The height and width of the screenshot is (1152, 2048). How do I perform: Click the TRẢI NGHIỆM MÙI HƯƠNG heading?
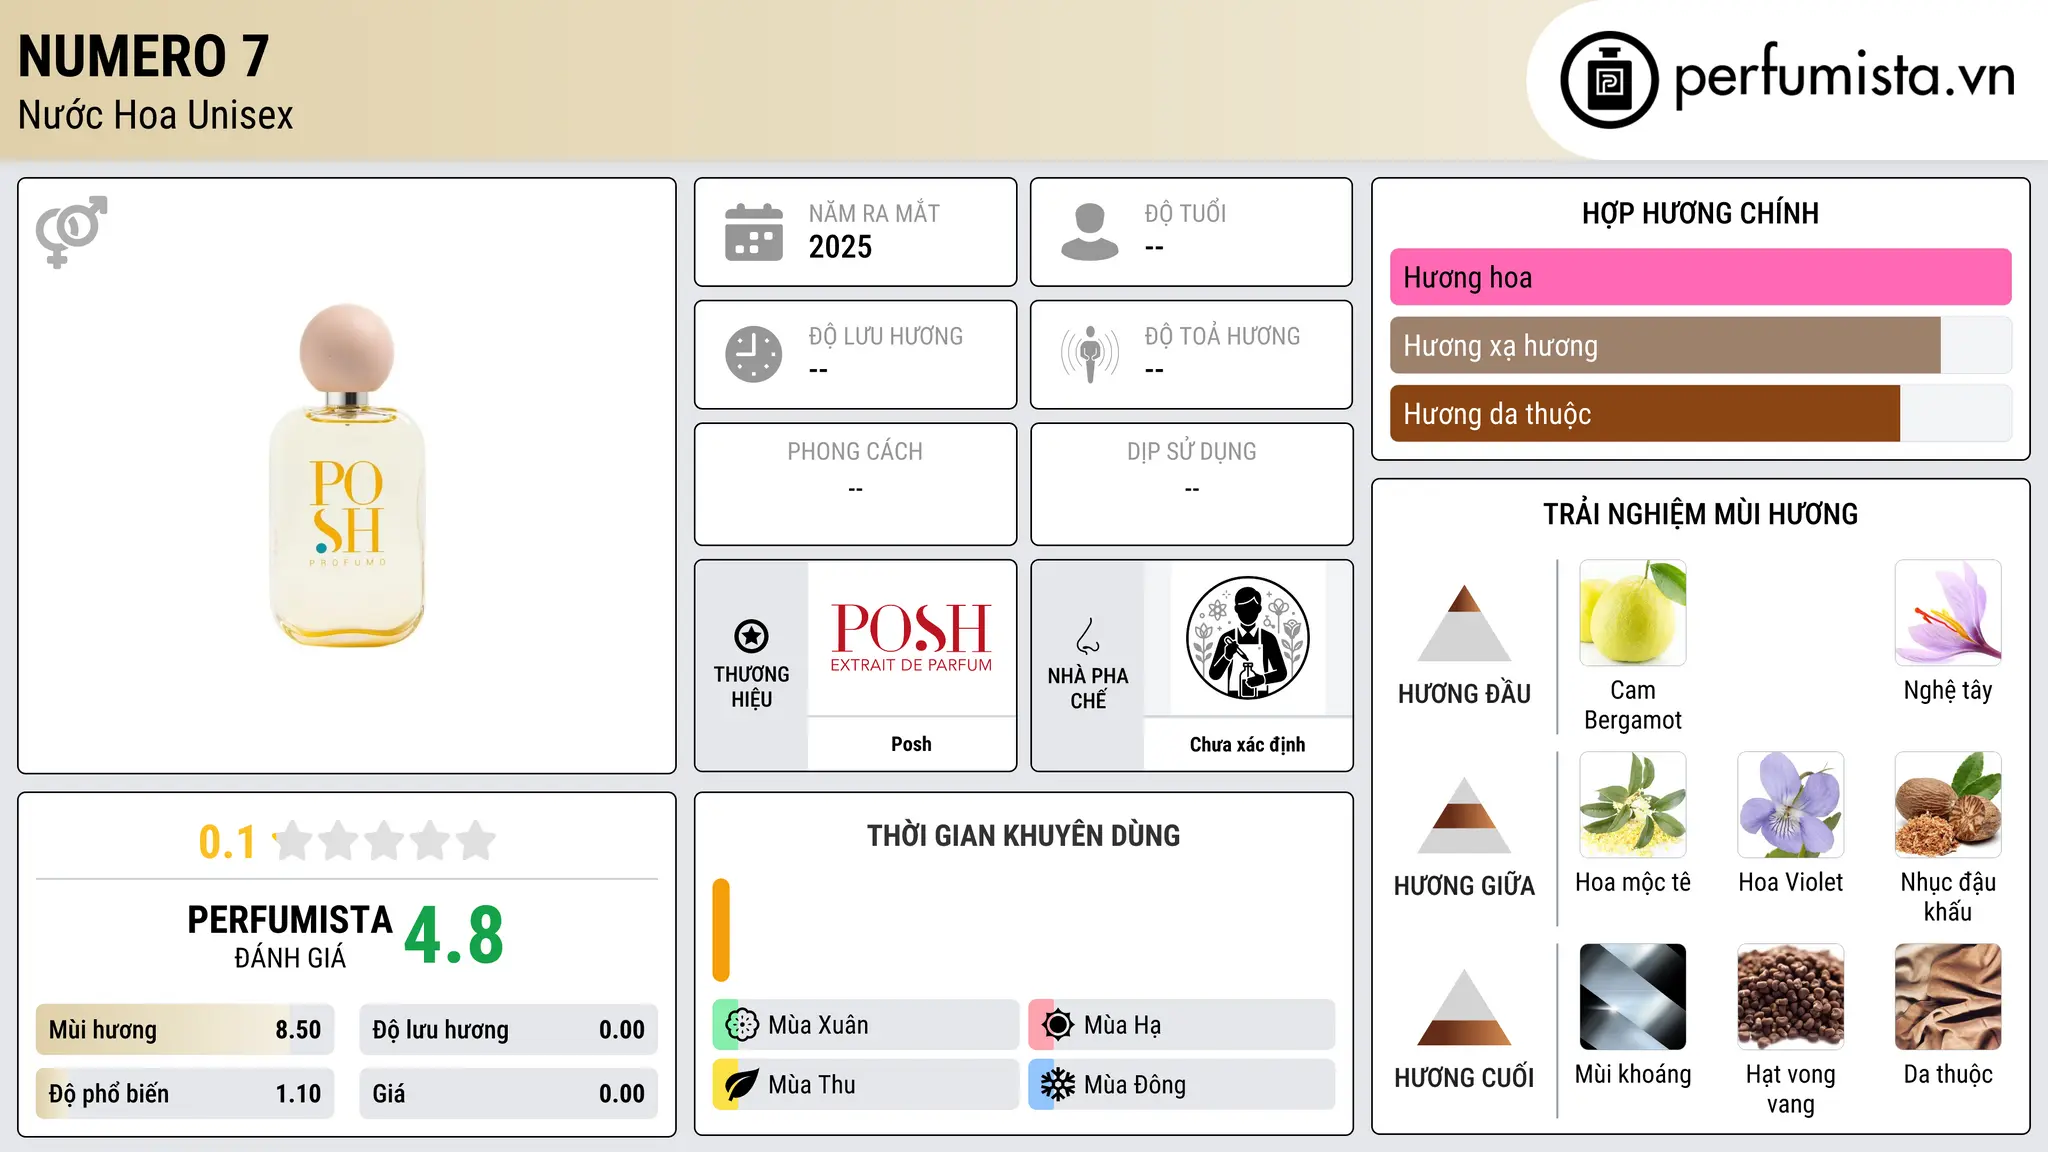click(x=1700, y=514)
